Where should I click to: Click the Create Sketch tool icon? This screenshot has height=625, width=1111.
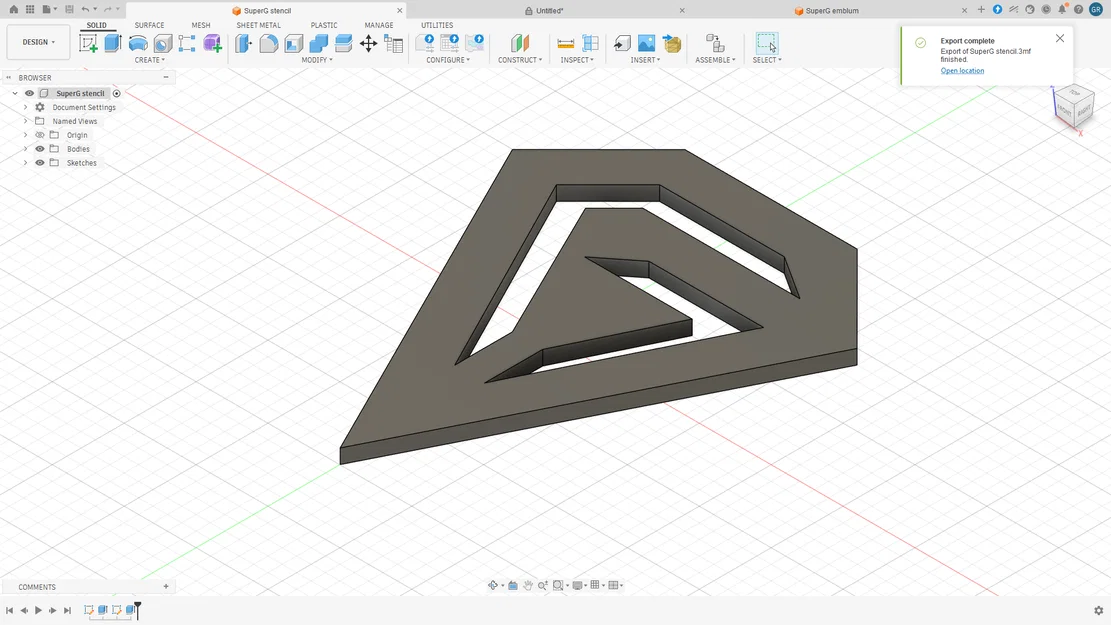pyautogui.click(x=89, y=43)
